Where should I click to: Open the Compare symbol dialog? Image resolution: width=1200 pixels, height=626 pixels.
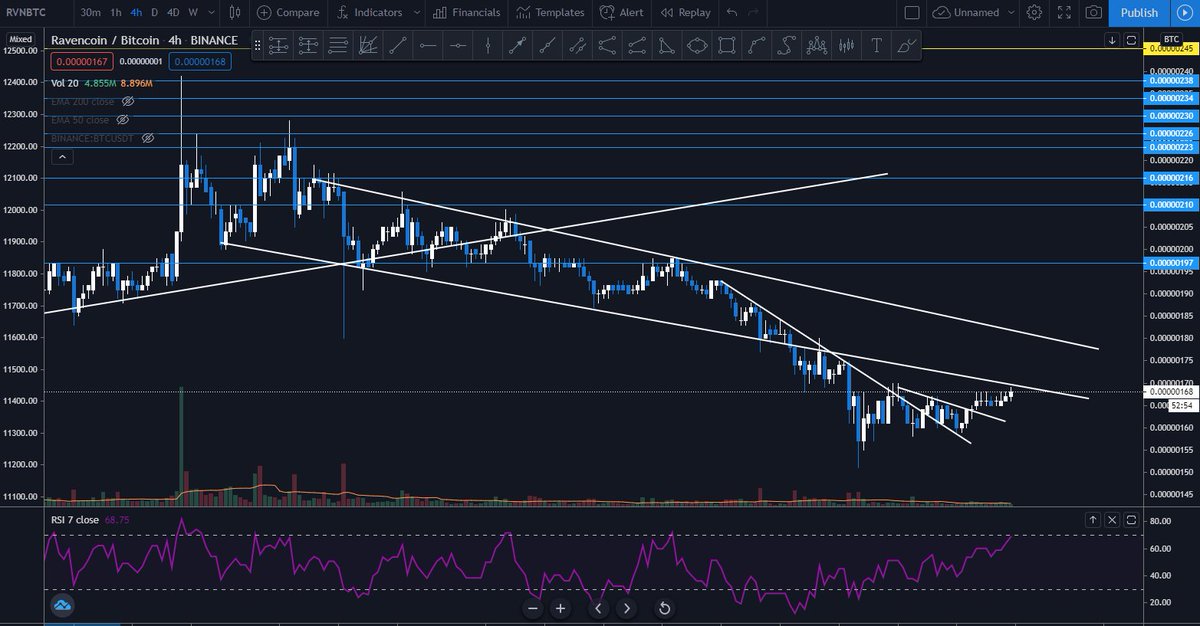(288, 13)
